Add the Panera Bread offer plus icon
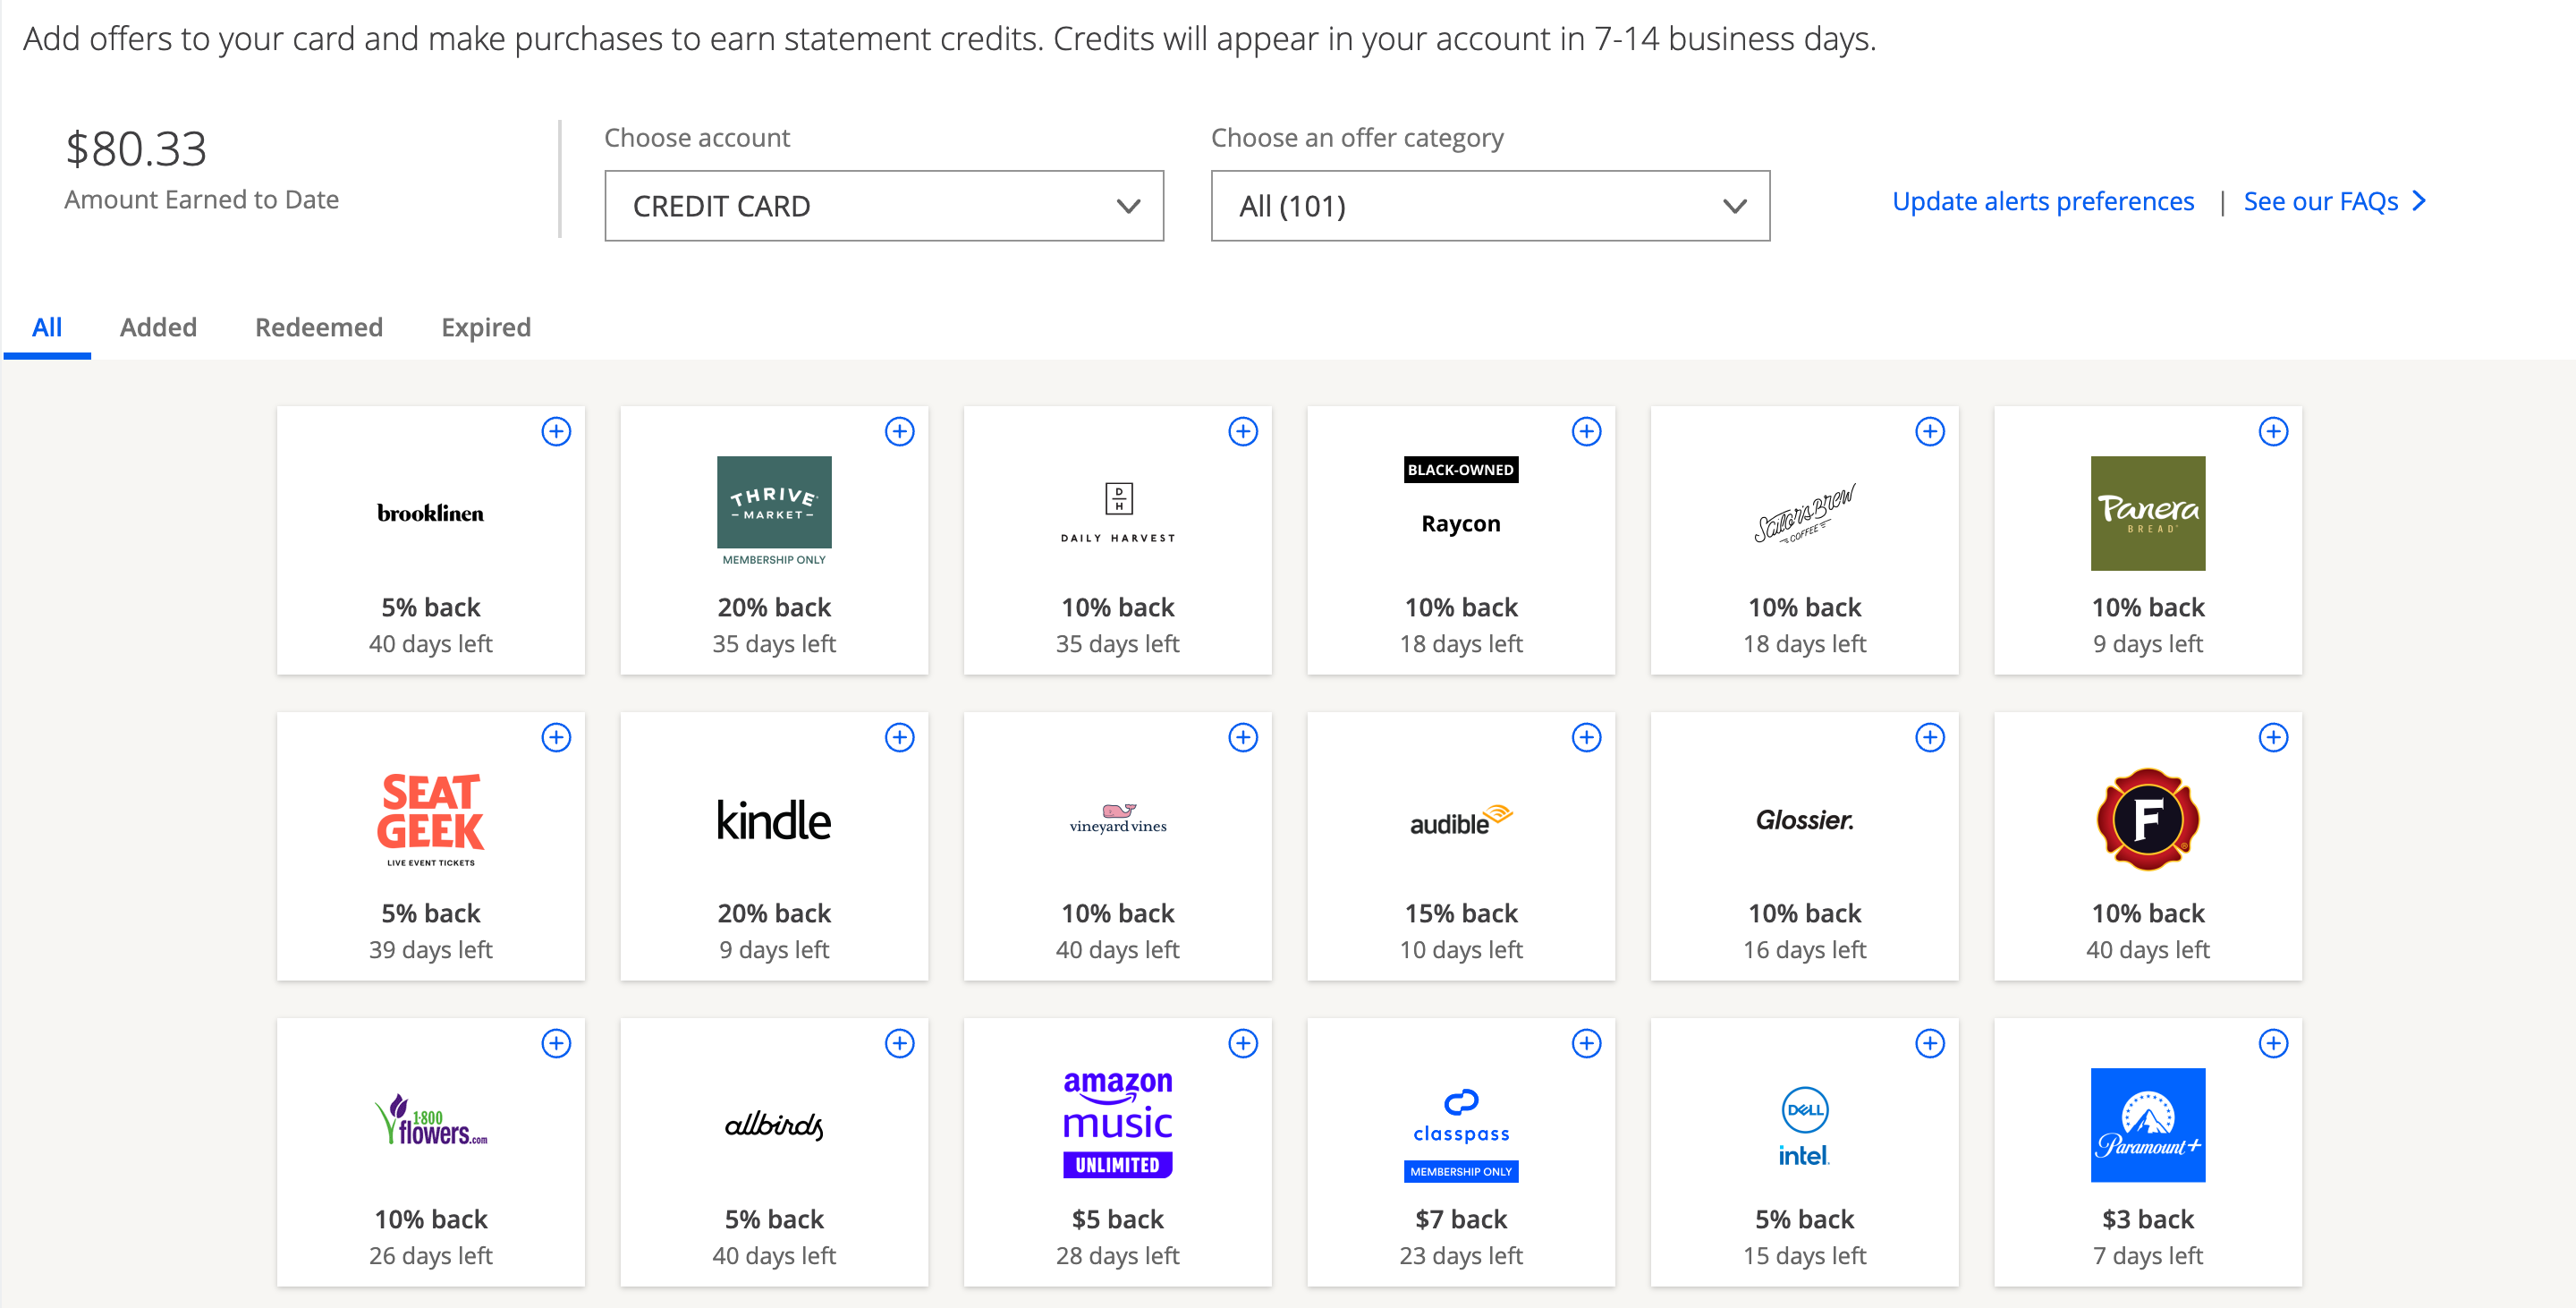The height and width of the screenshot is (1308, 2576). point(2274,431)
